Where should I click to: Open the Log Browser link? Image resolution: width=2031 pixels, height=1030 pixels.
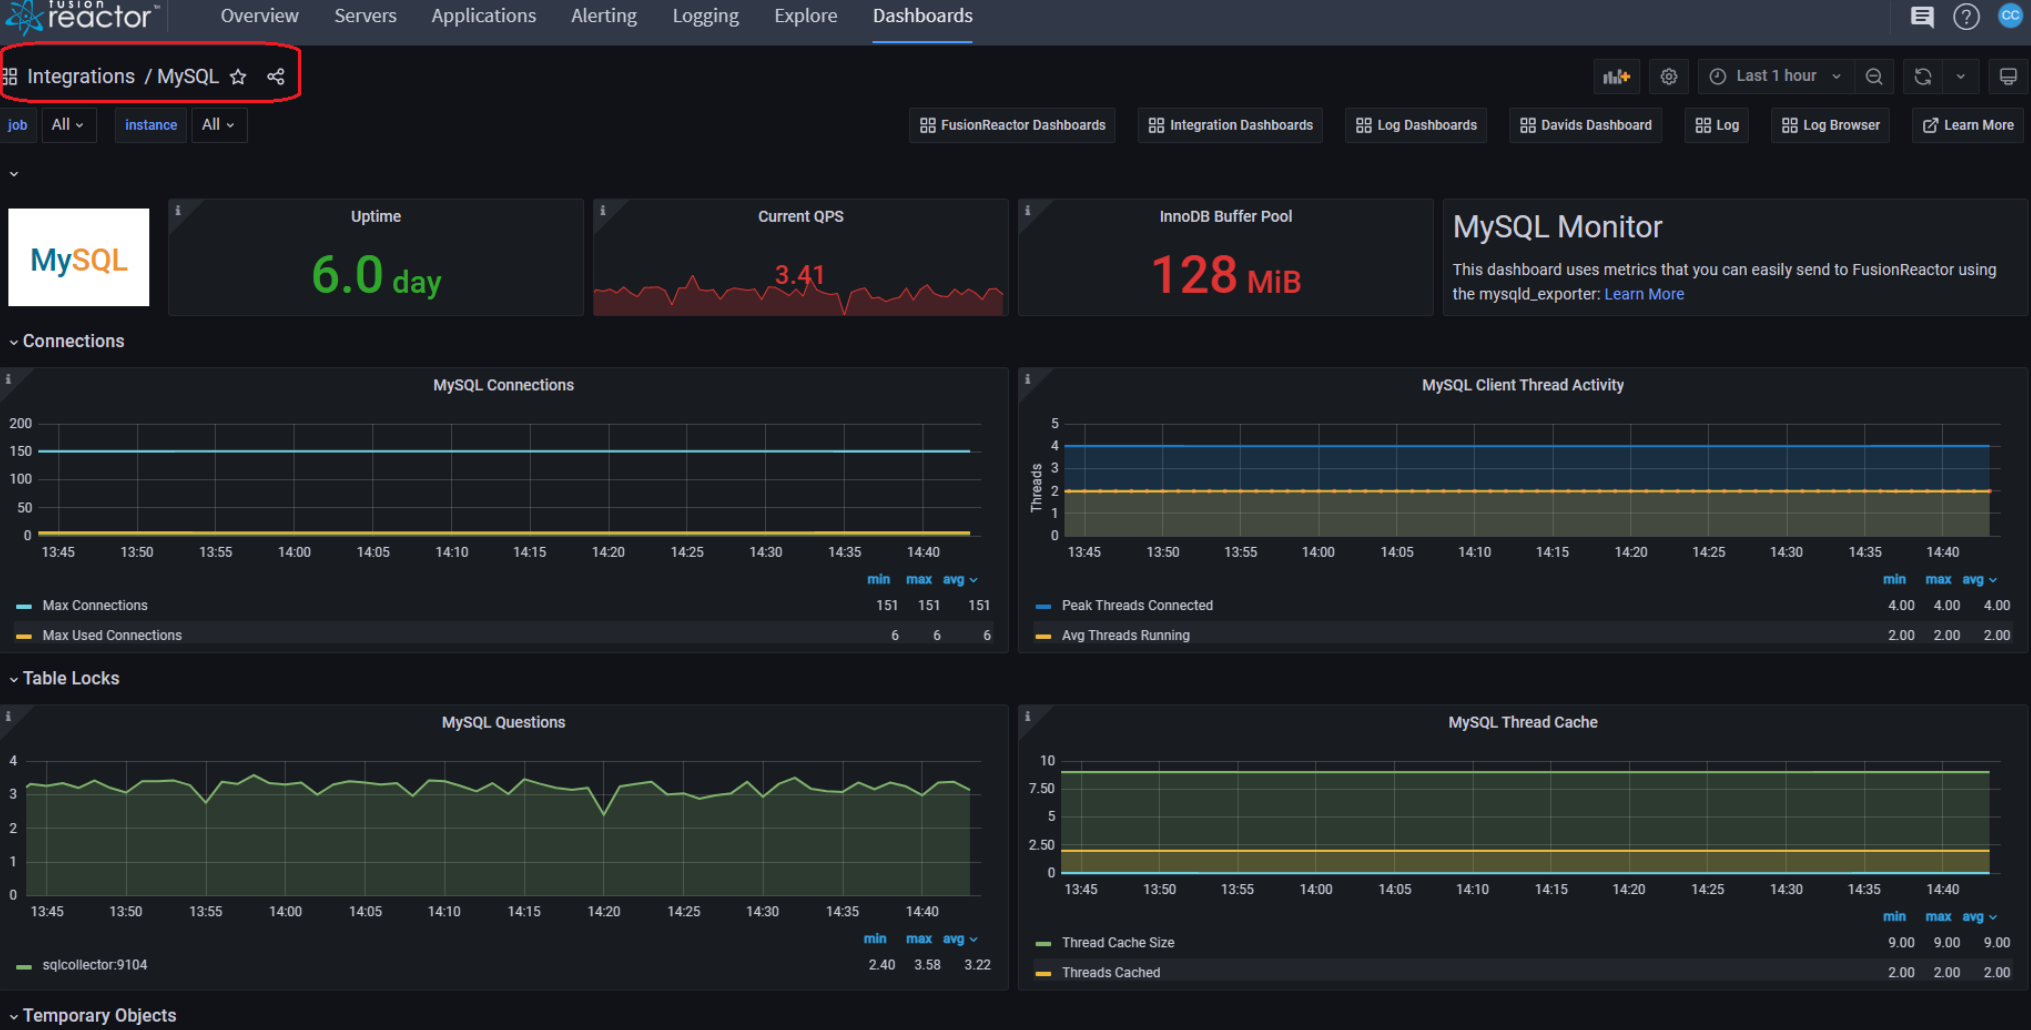[x=1830, y=125]
